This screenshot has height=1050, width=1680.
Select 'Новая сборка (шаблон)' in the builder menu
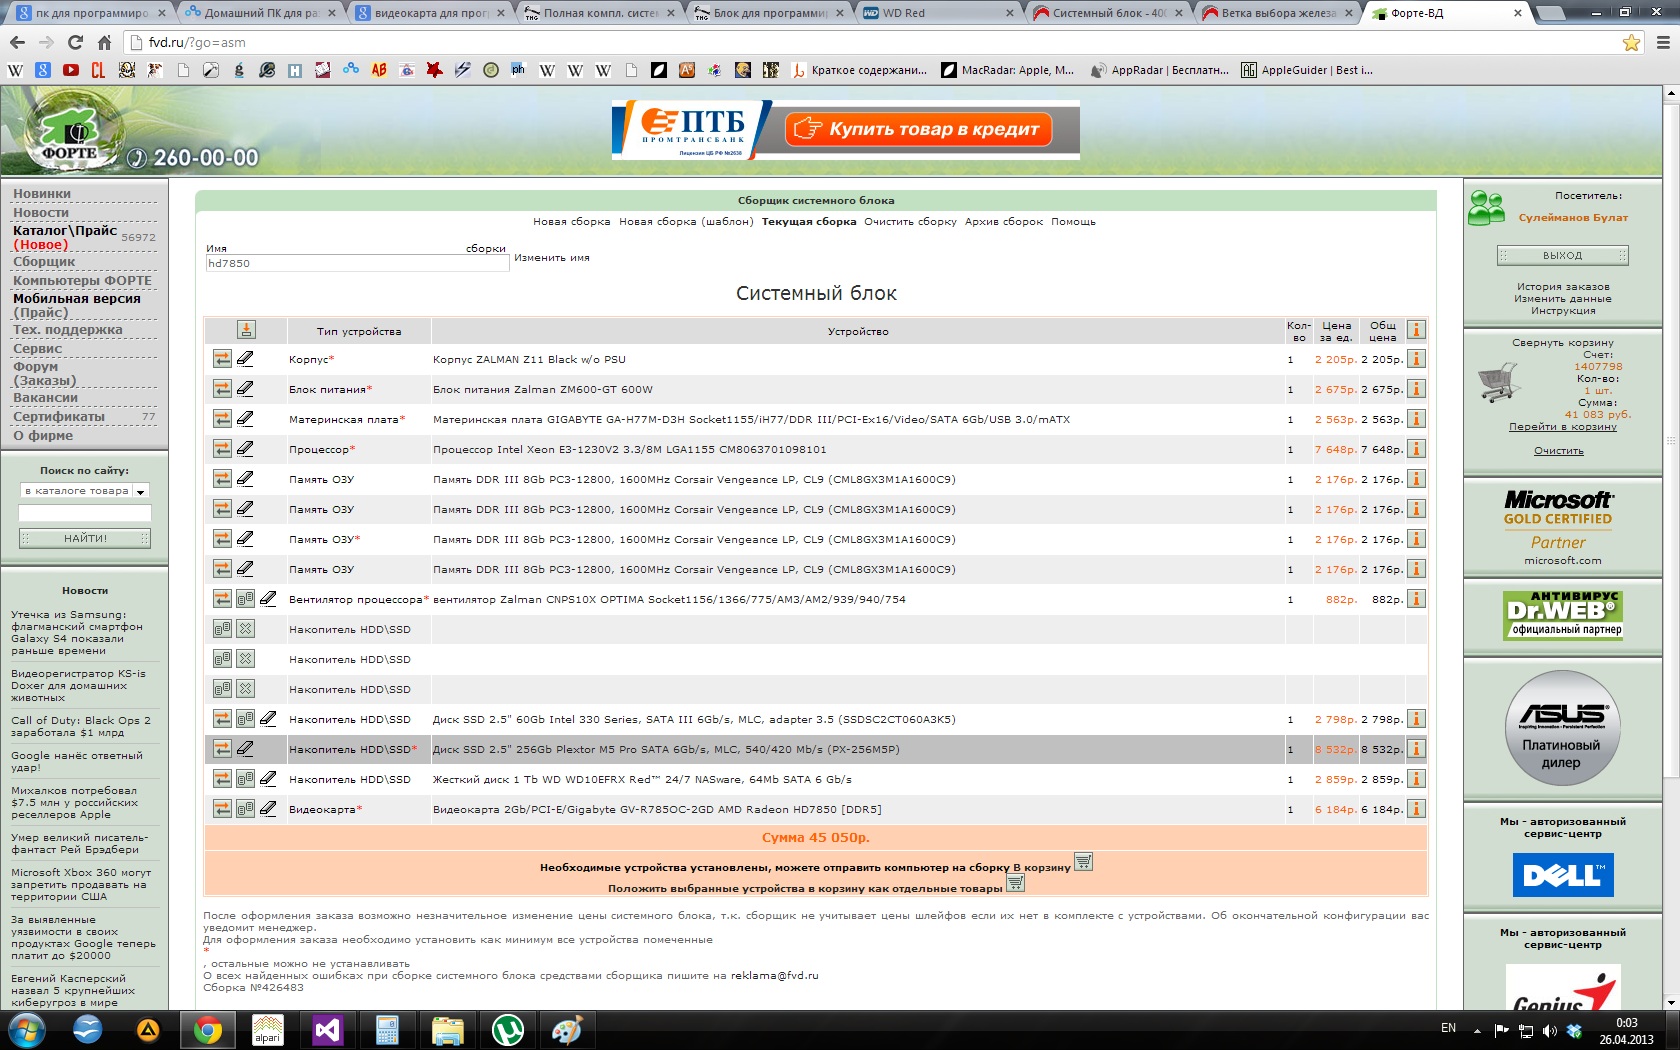[686, 222]
